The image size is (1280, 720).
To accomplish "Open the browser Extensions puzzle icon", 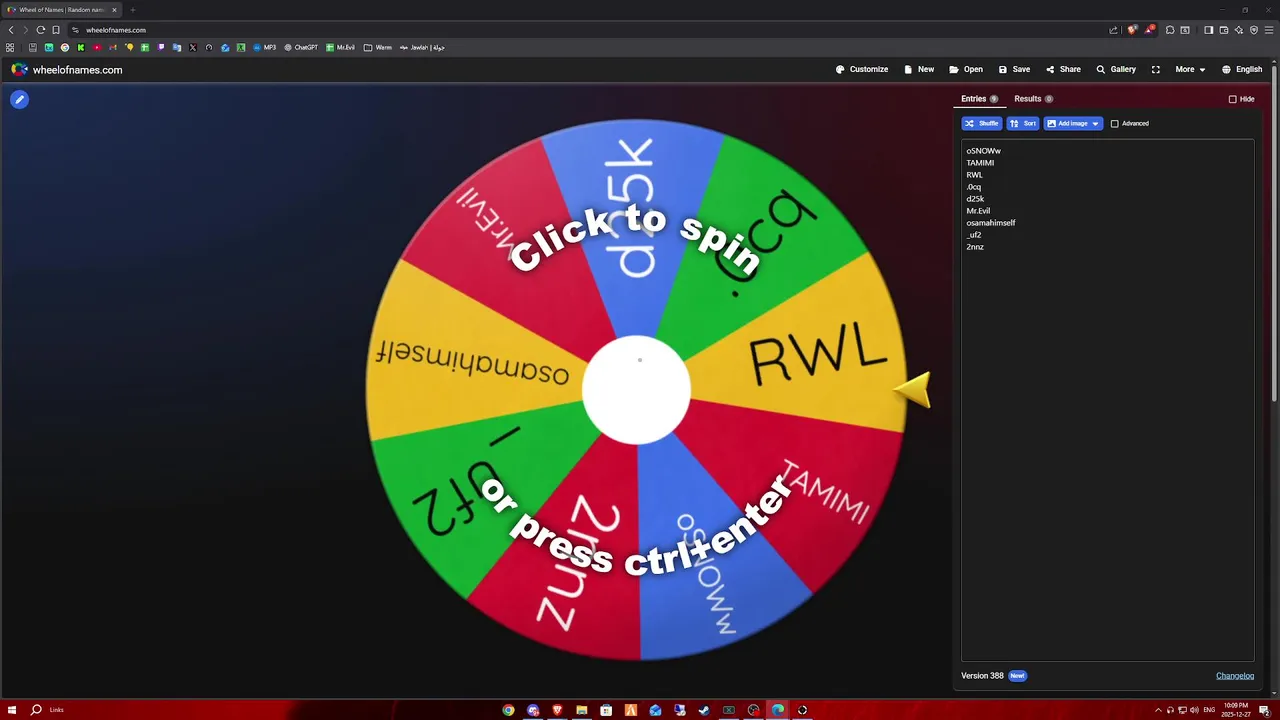I will point(1170,30).
